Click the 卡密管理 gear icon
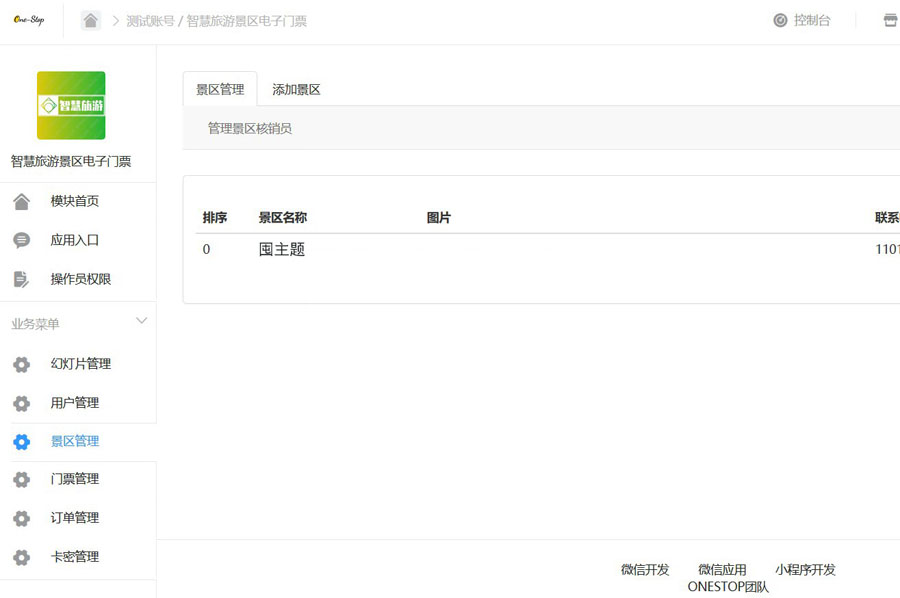The width and height of the screenshot is (900, 598). [21, 558]
